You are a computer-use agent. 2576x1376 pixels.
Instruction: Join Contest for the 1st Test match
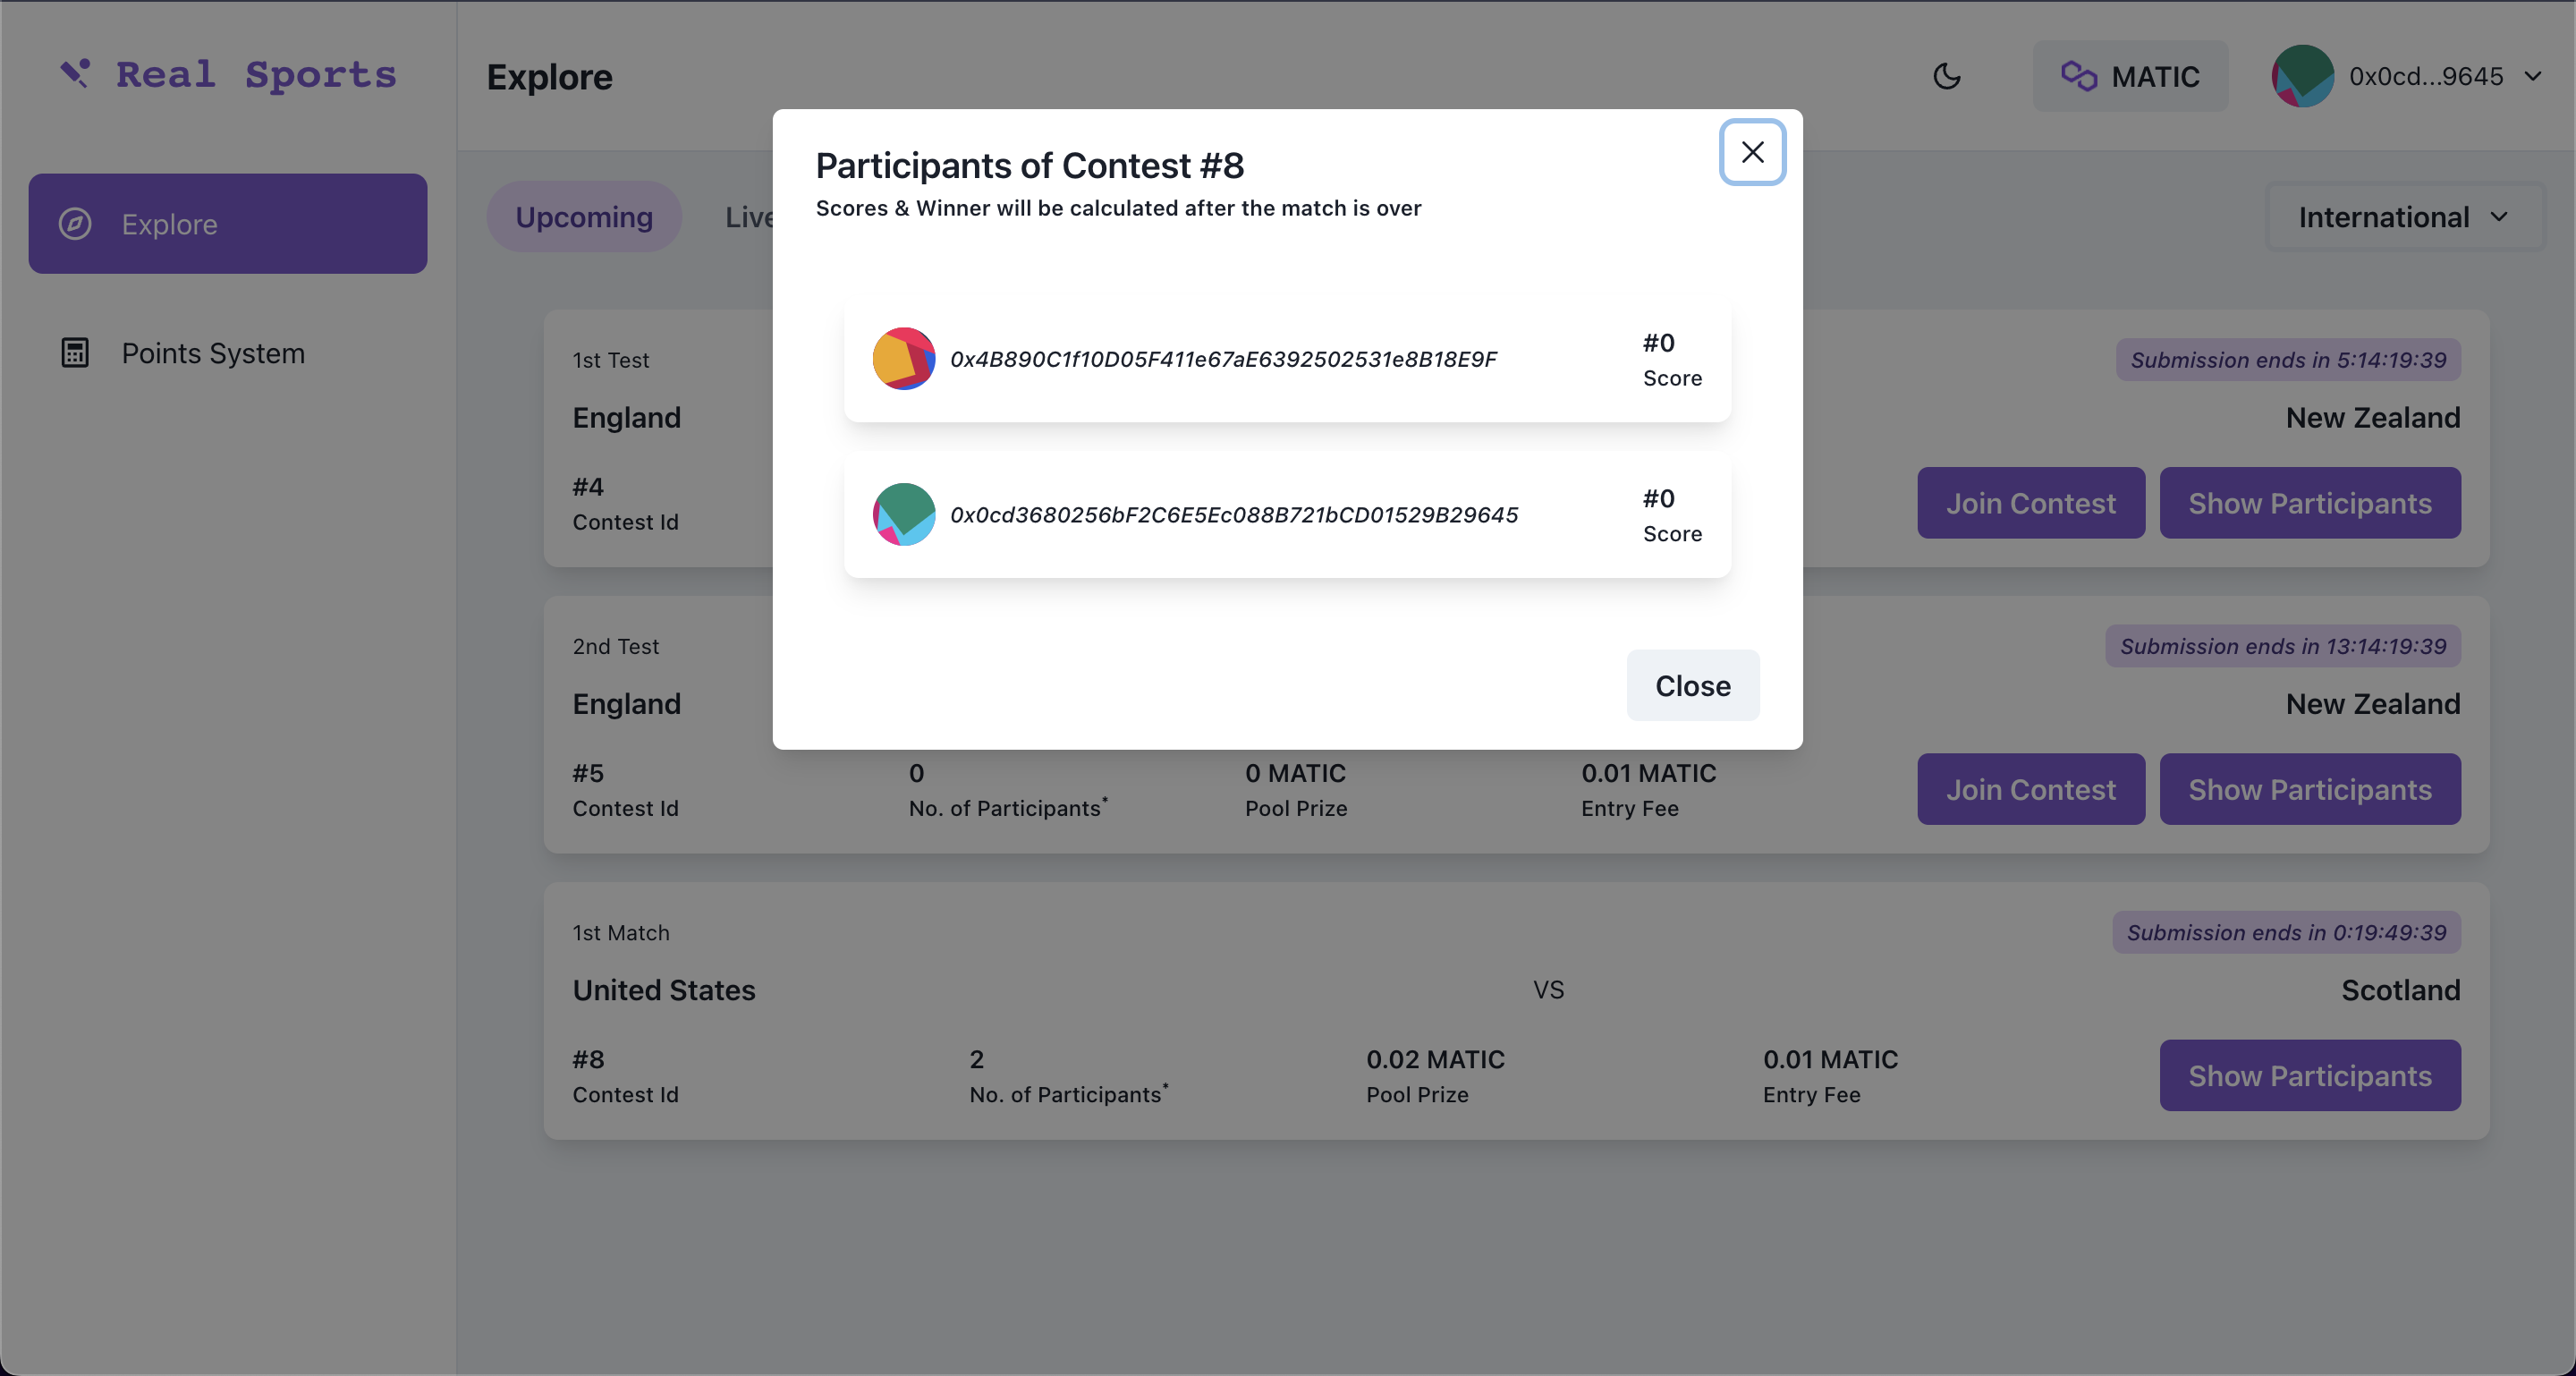pos(2031,503)
